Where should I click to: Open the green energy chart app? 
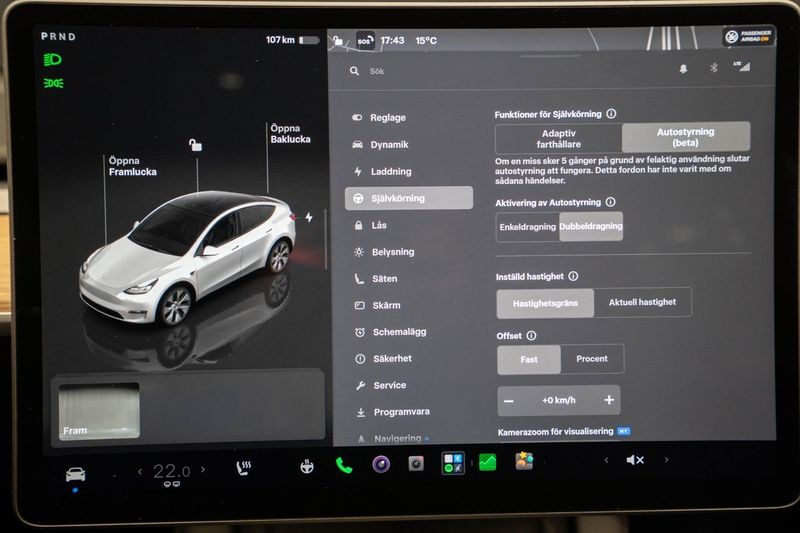pos(488,462)
